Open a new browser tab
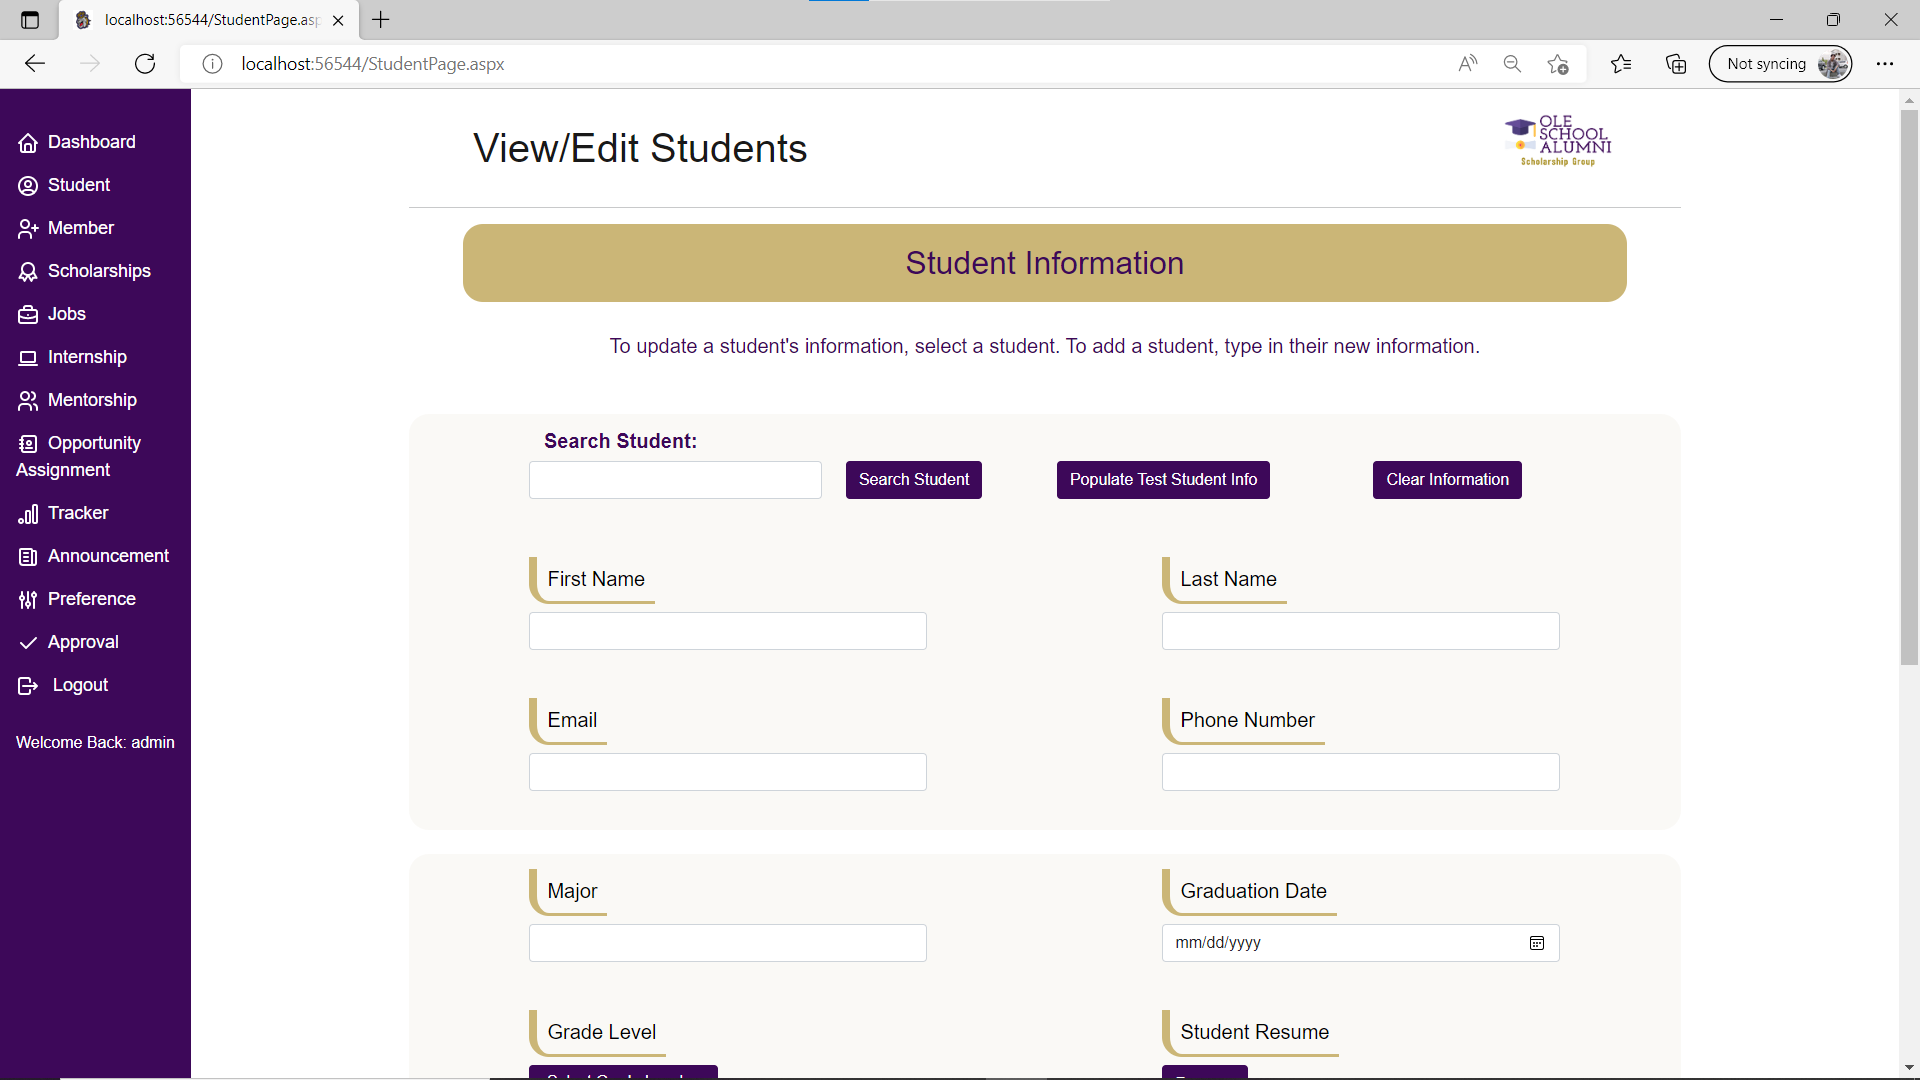 [381, 19]
